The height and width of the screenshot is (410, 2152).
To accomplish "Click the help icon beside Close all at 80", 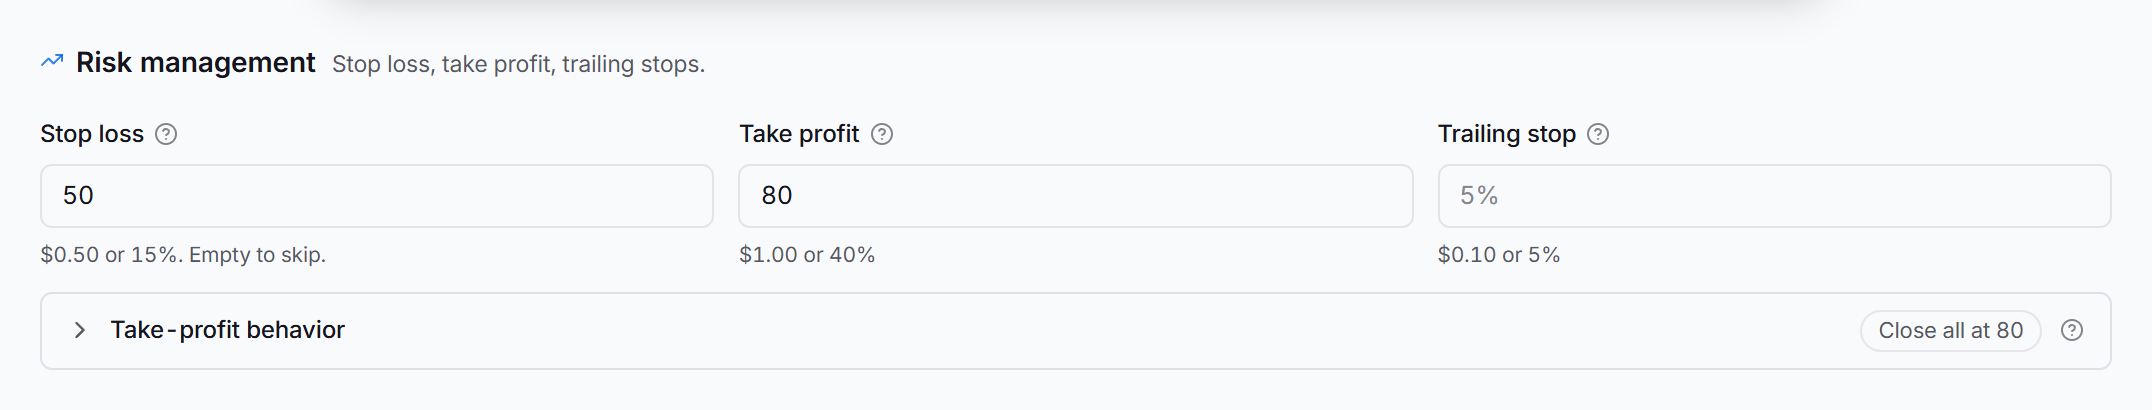I will tap(2072, 330).
